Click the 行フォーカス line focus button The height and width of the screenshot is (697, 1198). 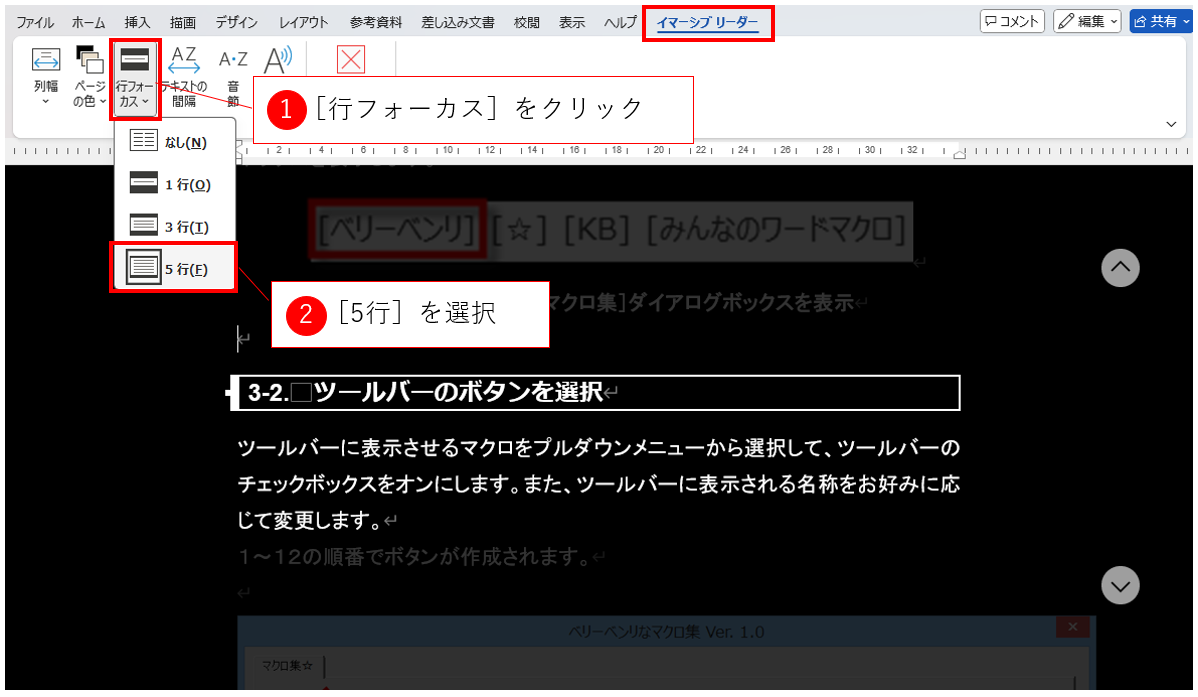coord(134,77)
